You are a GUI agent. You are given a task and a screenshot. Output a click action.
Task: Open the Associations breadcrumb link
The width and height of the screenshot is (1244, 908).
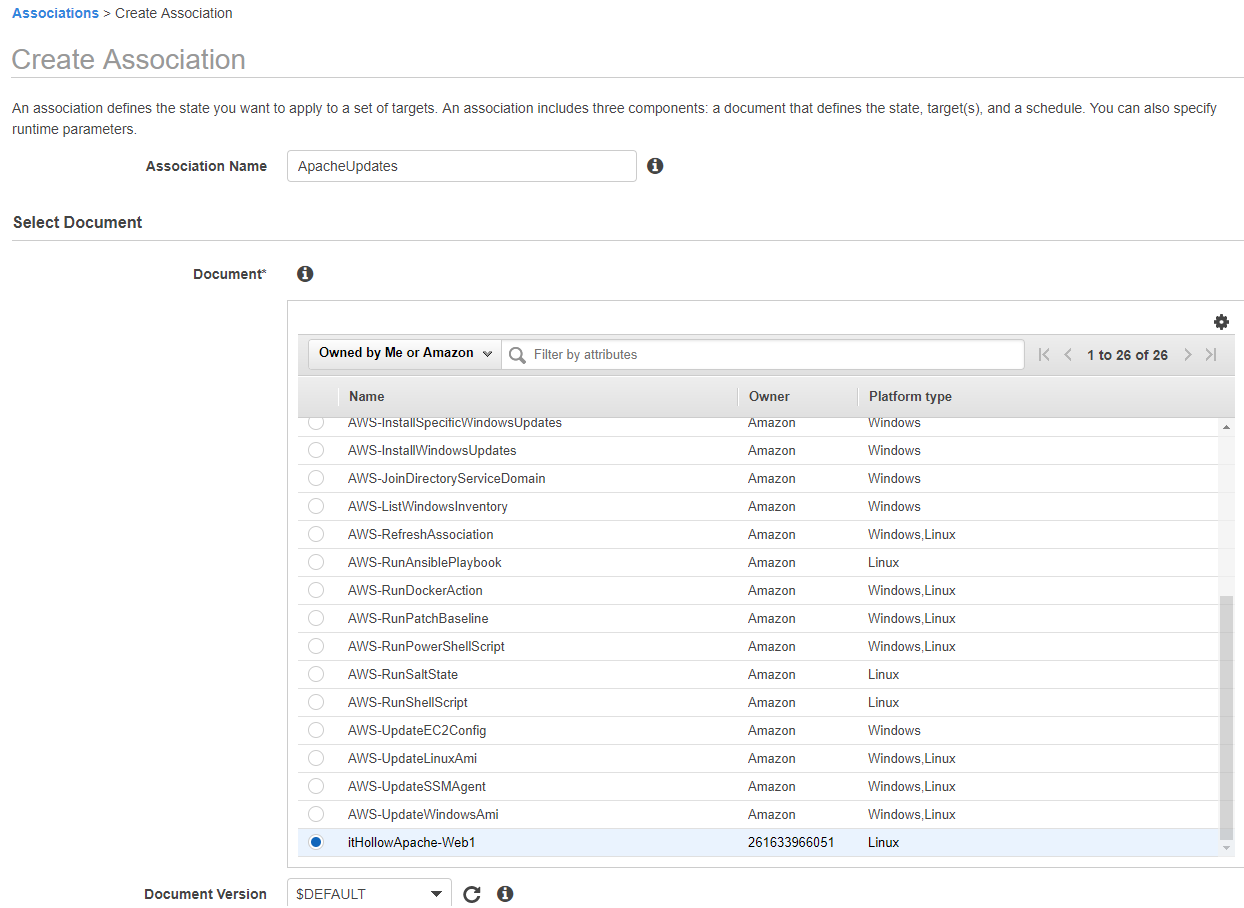click(x=55, y=13)
